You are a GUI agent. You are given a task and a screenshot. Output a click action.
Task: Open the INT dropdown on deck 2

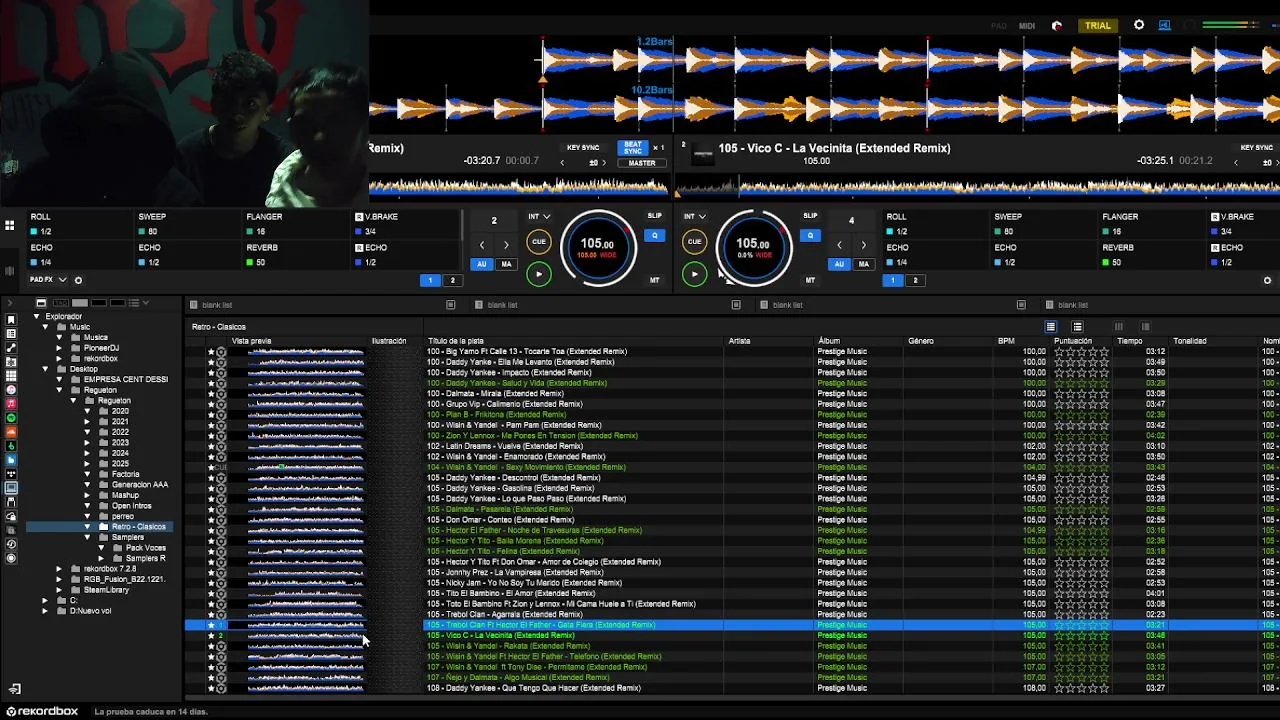pyautogui.click(x=695, y=216)
